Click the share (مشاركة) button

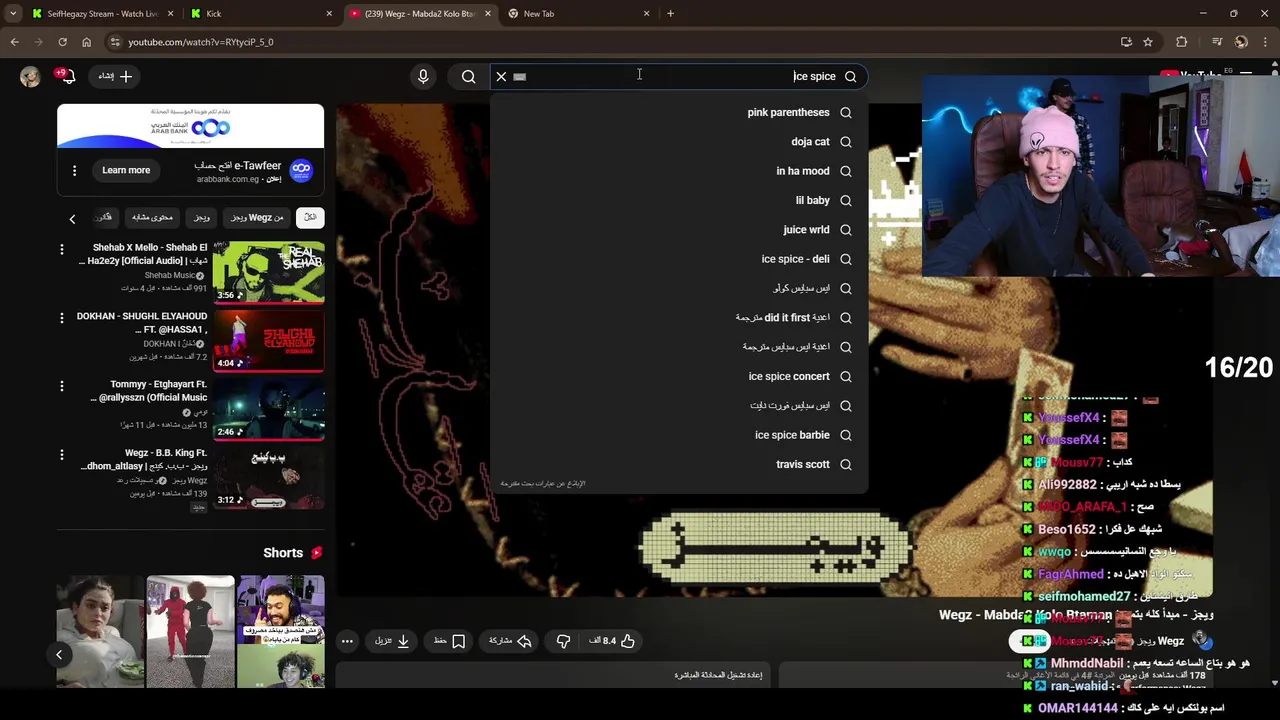[x=510, y=641]
